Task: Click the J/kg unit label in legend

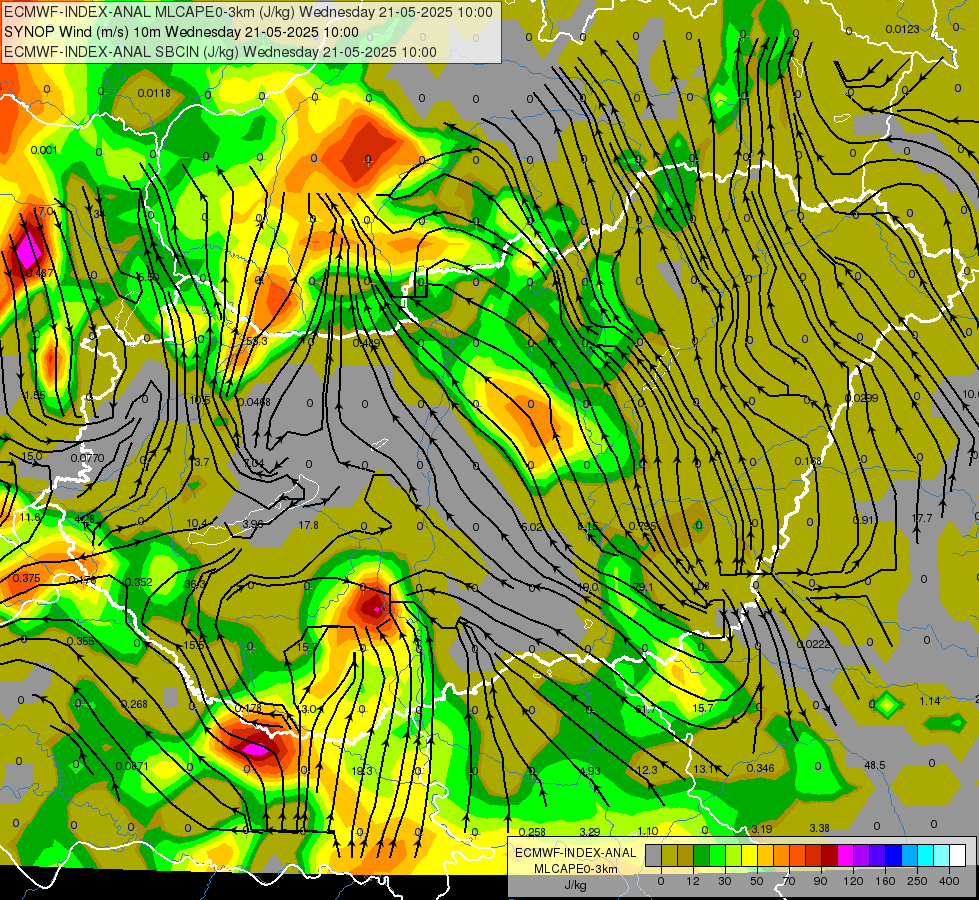Action: click(576, 885)
